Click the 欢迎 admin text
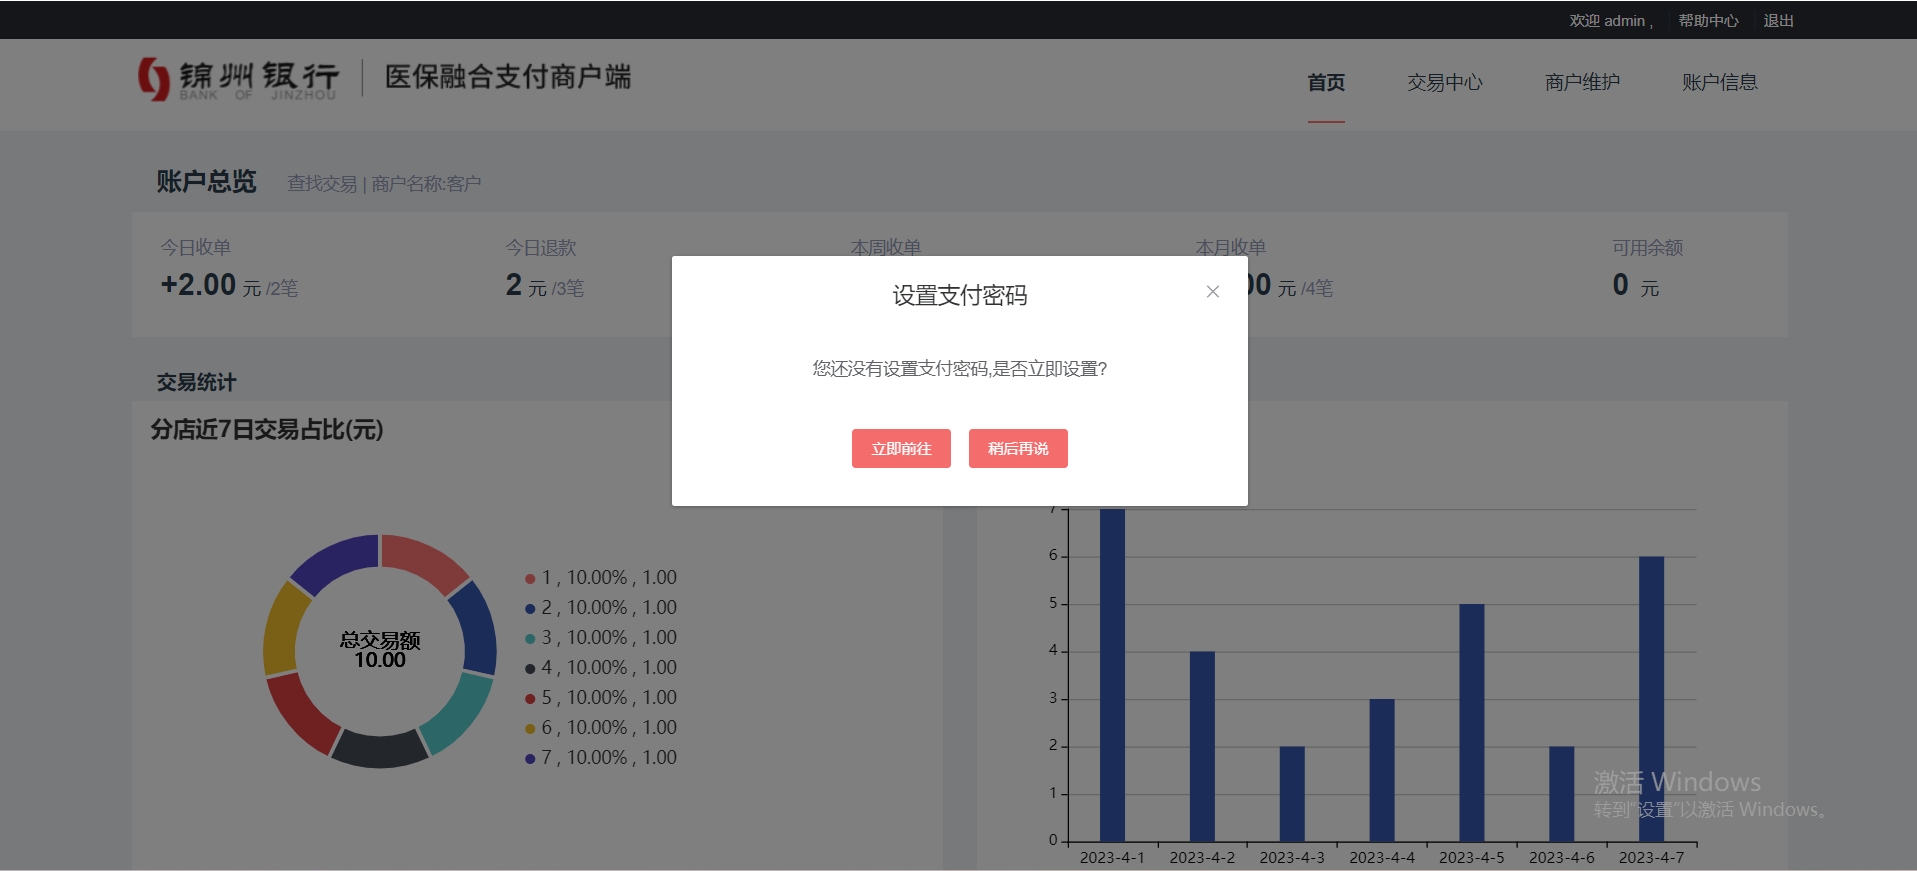This screenshot has height=871, width=1917. coord(1610,20)
